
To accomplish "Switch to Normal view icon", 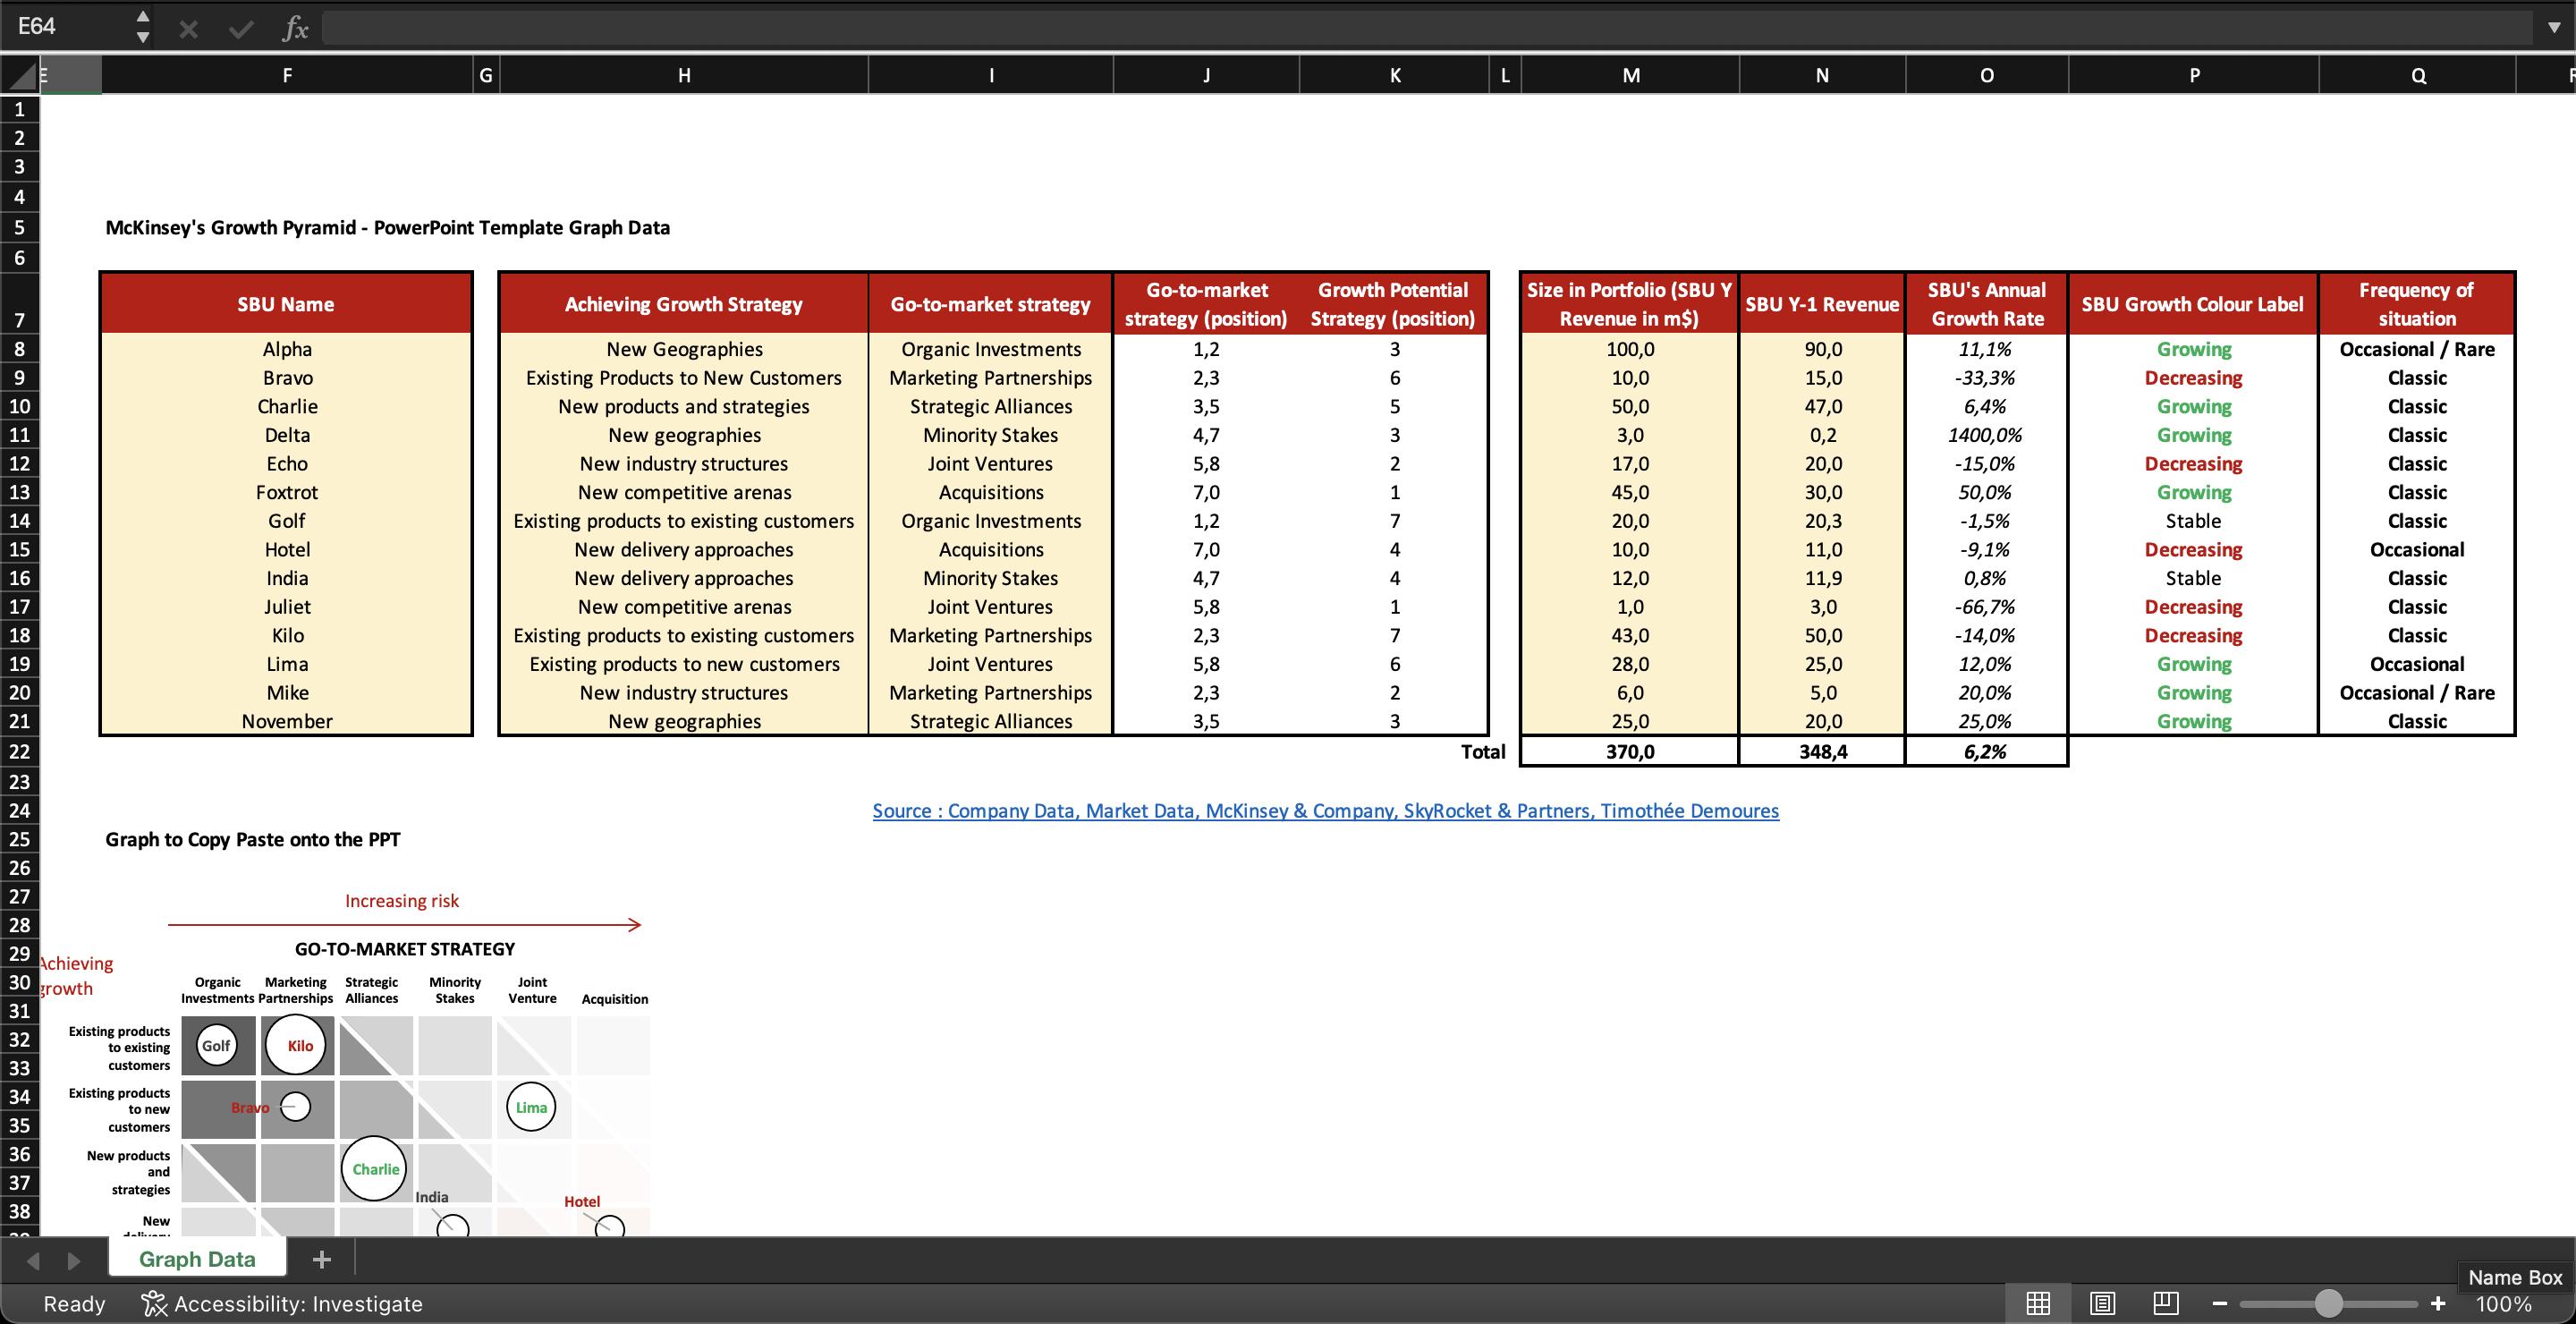I will click(2037, 1303).
